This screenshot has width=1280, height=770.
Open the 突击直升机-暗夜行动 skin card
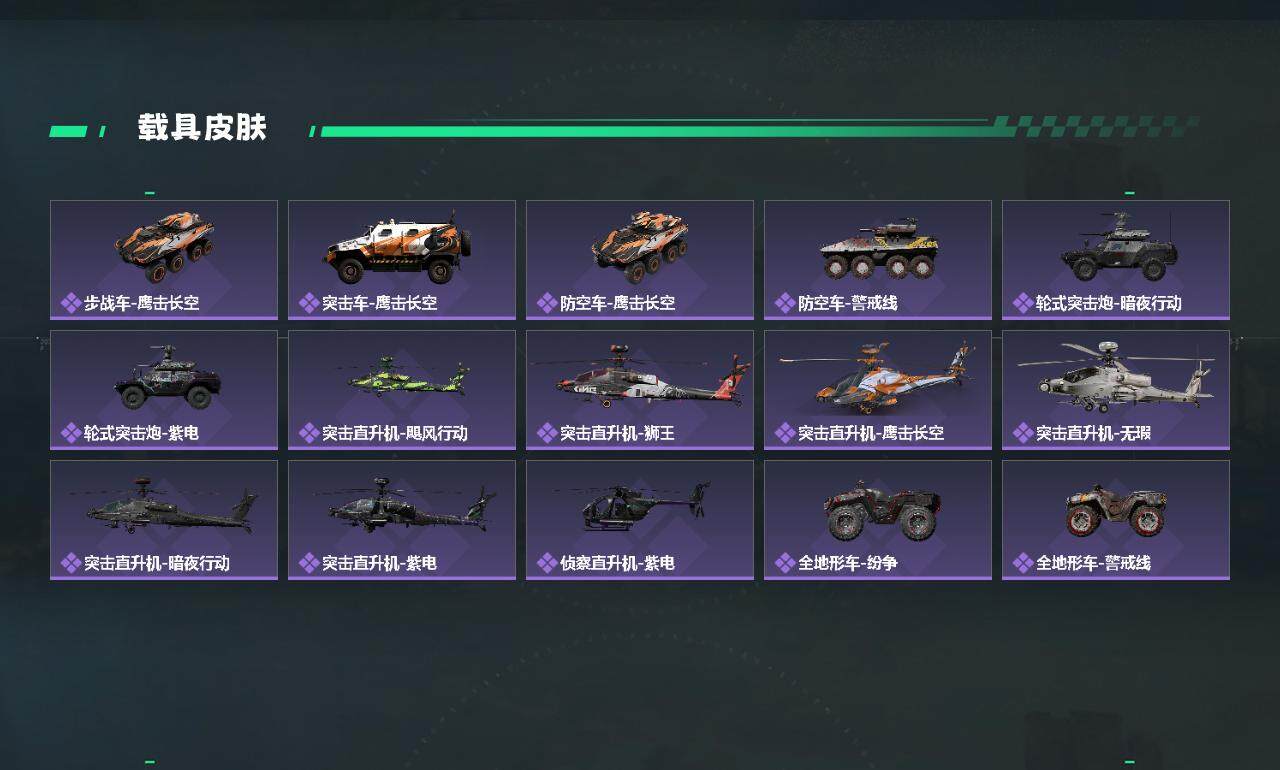(164, 520)
